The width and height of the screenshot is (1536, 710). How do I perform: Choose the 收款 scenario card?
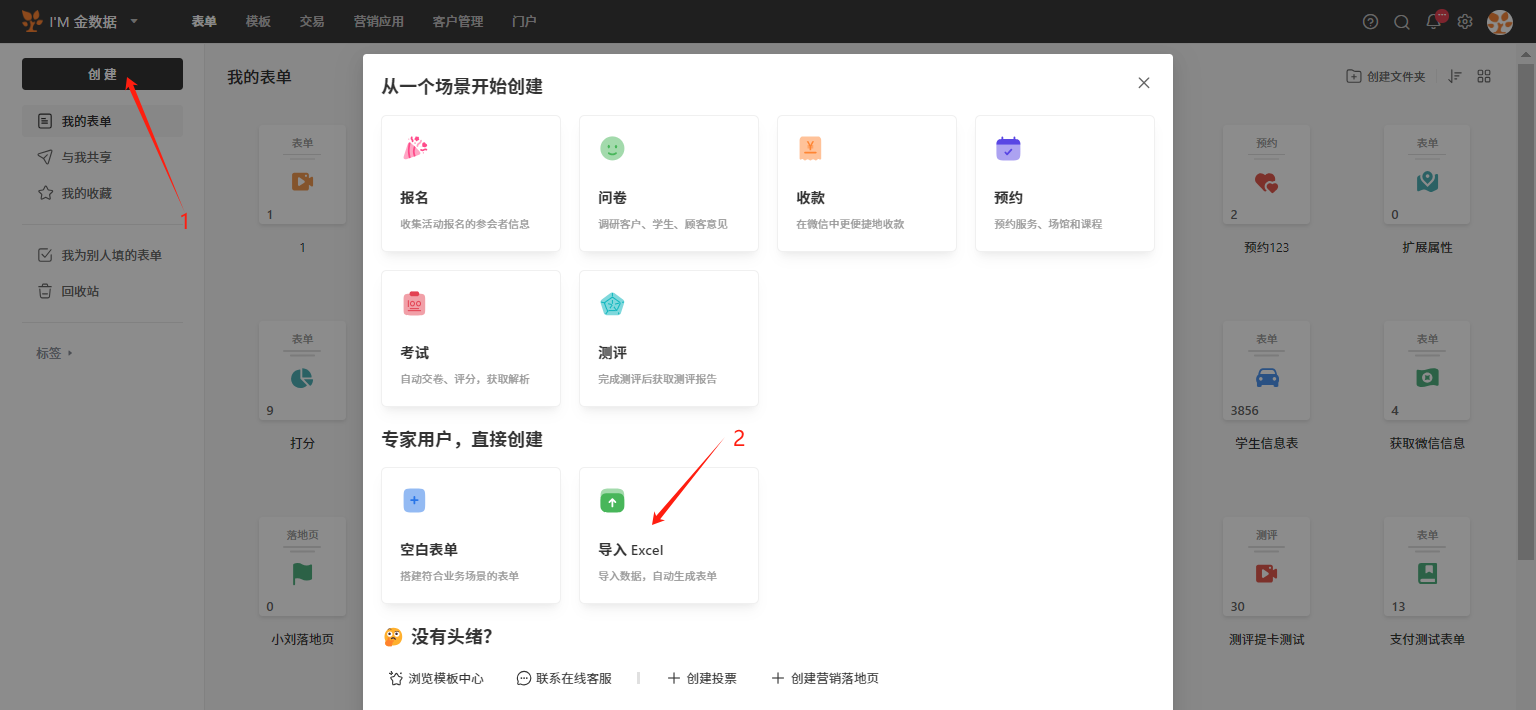click(x=867, y=183)
